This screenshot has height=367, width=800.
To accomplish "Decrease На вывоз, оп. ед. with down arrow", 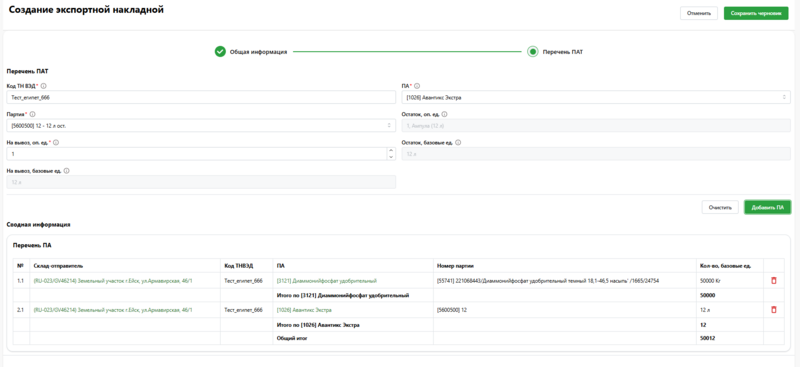I will point(391,157).
